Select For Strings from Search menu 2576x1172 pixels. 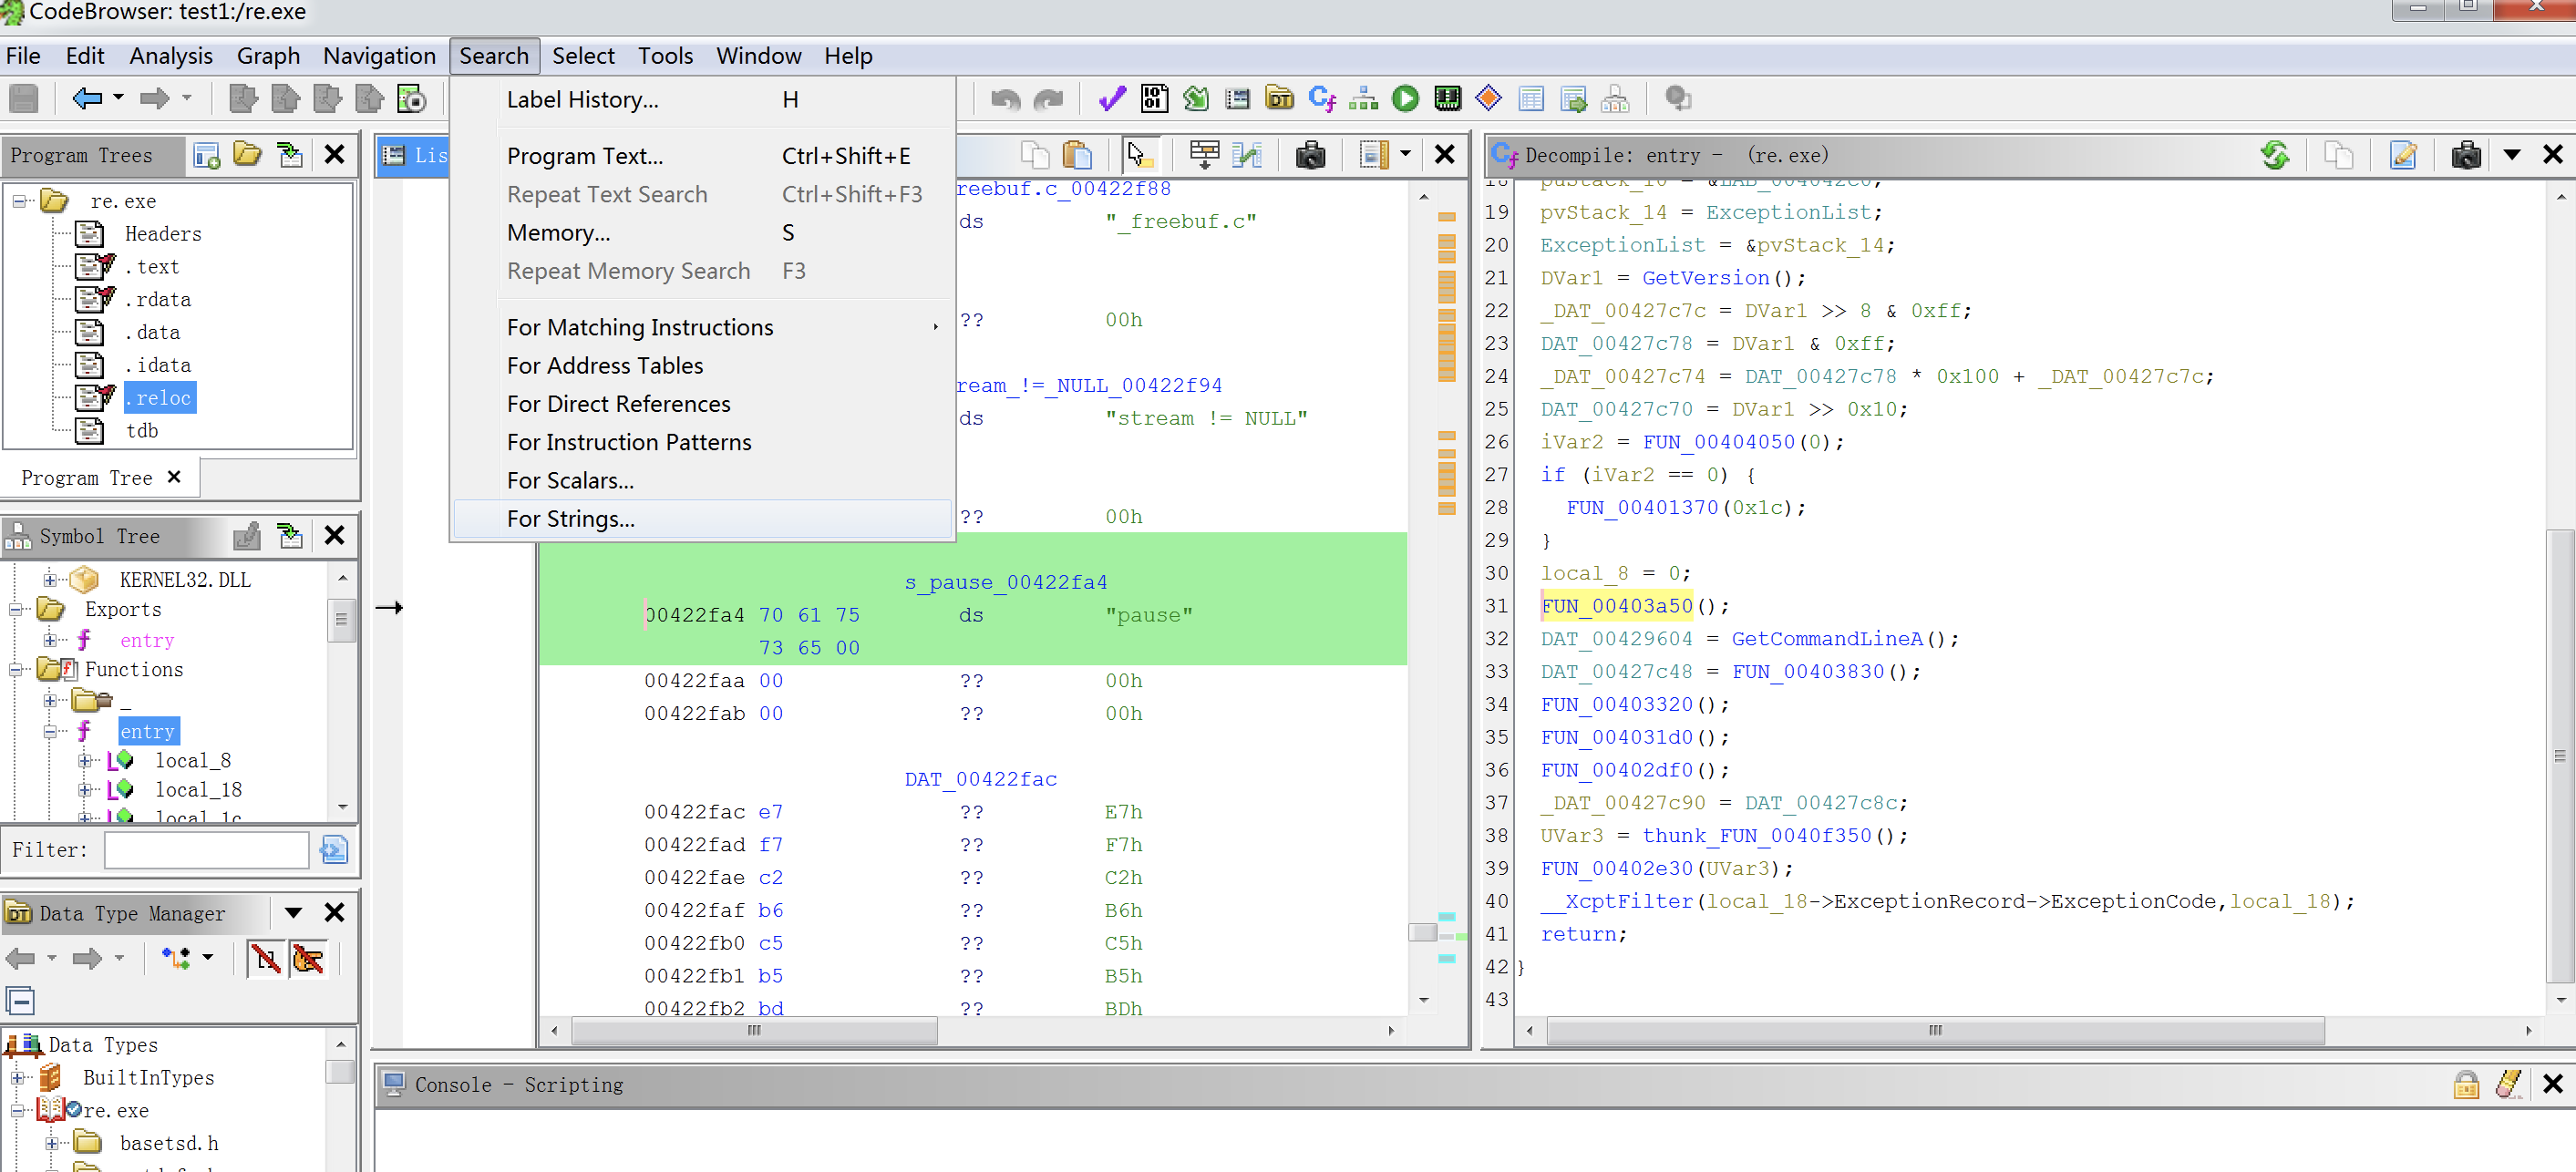click(x=570, y=517)
